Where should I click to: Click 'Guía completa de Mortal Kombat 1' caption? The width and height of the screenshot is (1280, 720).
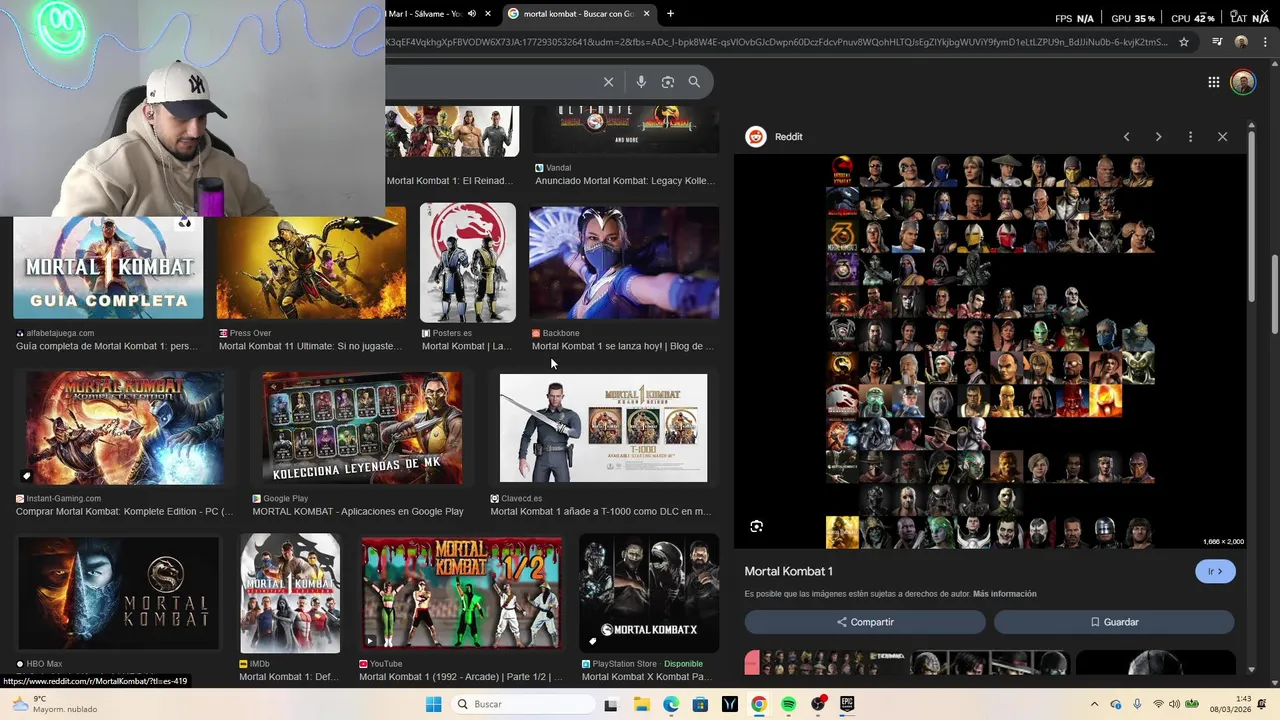[x=107, y=346]
